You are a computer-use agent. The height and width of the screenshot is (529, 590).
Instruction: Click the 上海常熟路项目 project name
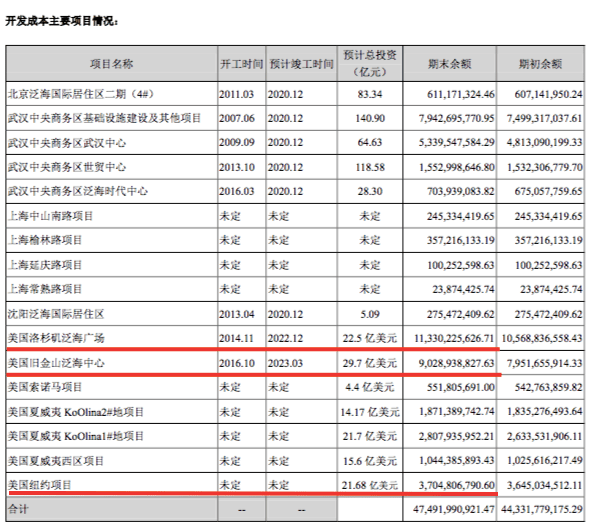coord(45,289)
